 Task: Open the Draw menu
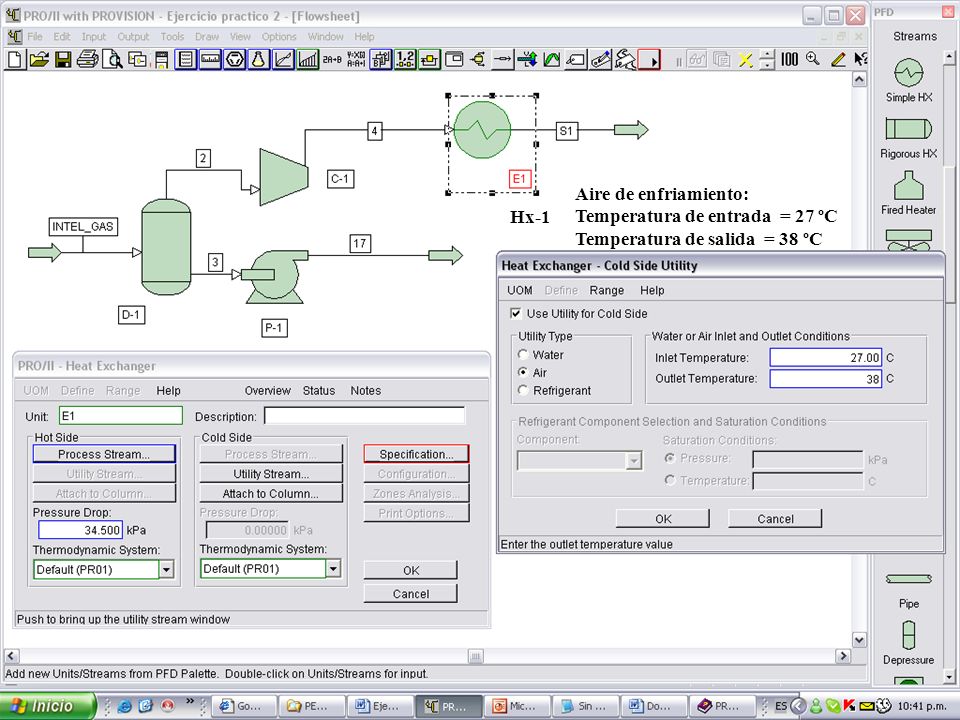[207, 37]
